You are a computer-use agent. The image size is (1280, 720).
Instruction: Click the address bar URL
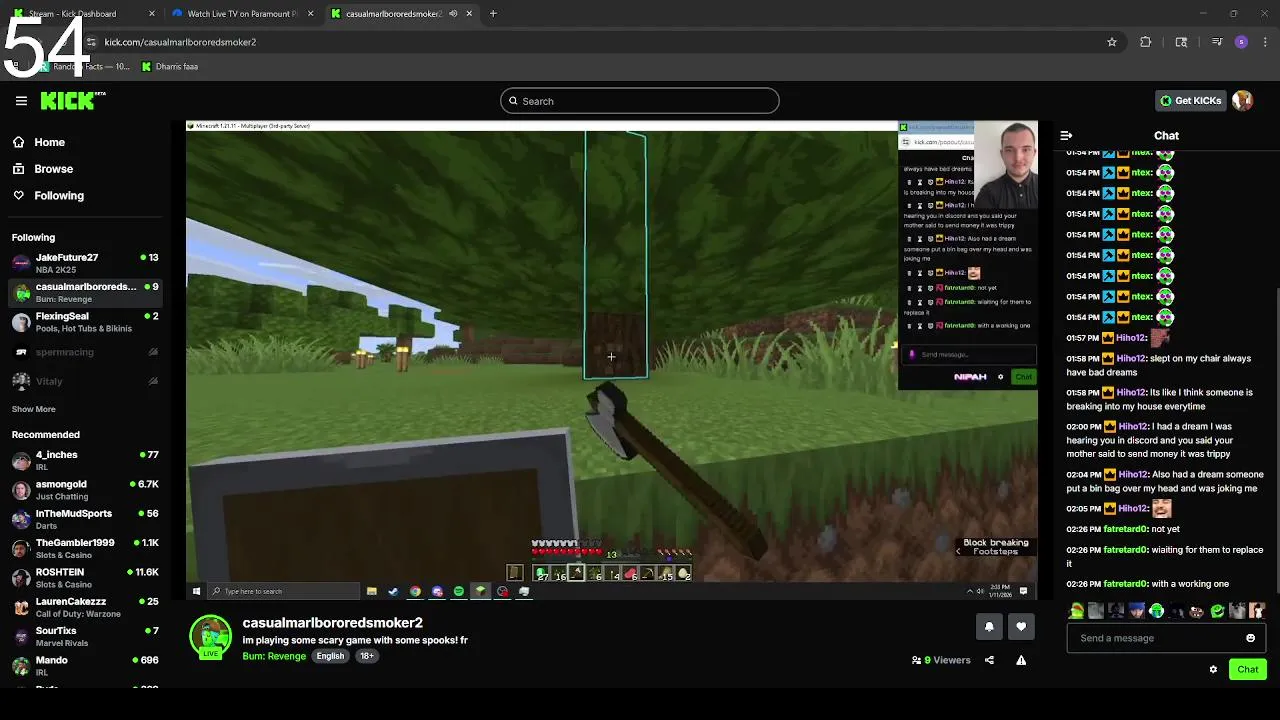[x=180, y=42]
